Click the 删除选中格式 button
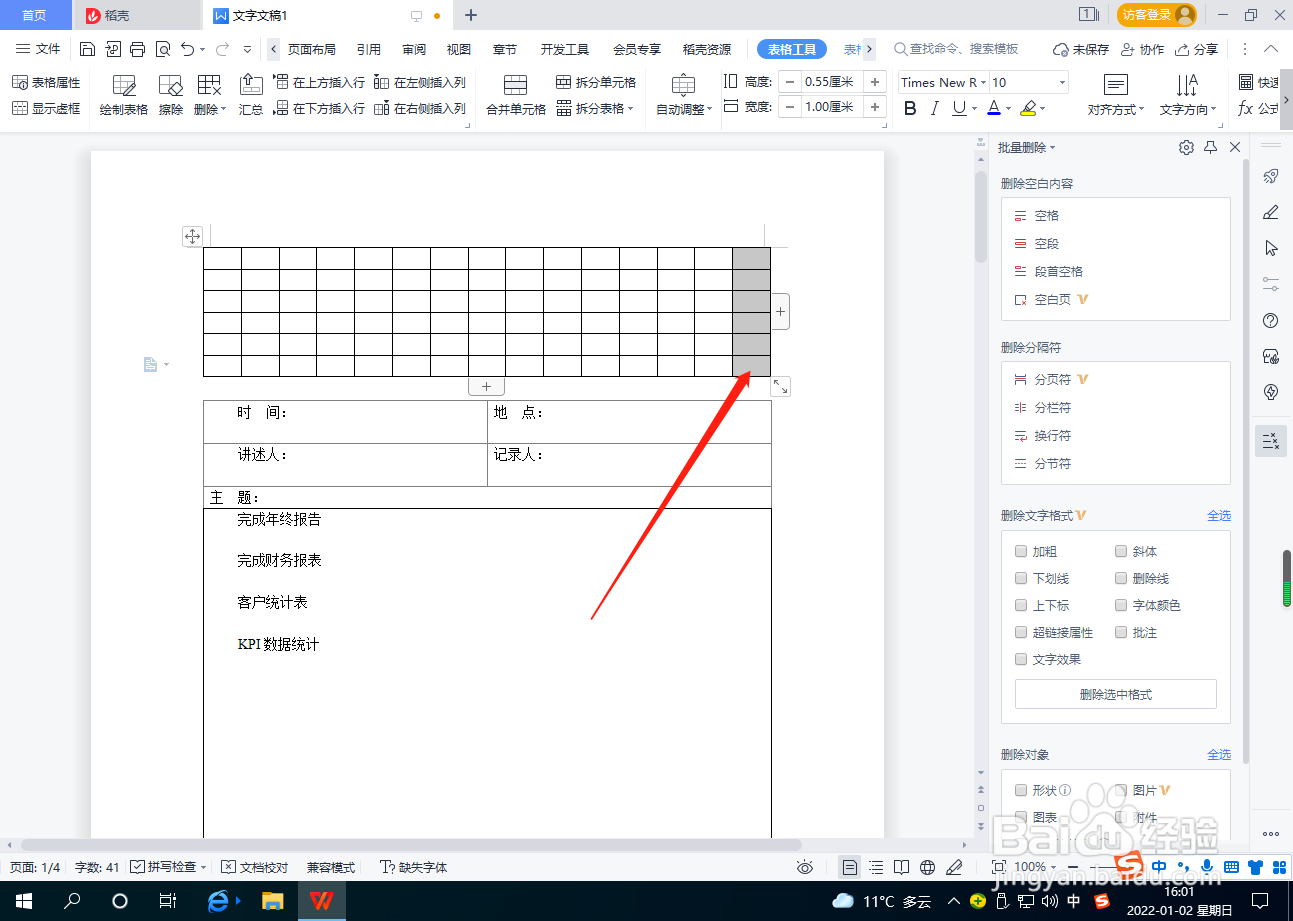The image size is (1293, 921). (x=1115, y=693)
